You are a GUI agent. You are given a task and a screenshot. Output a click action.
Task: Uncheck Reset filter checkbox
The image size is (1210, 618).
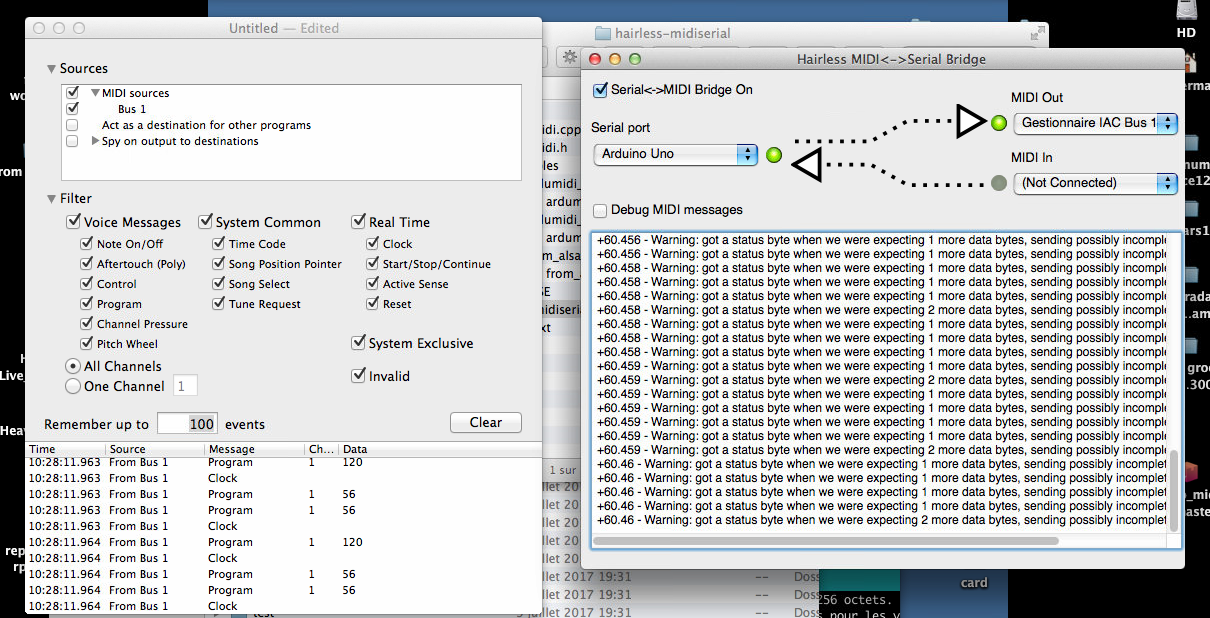[373, 303]
